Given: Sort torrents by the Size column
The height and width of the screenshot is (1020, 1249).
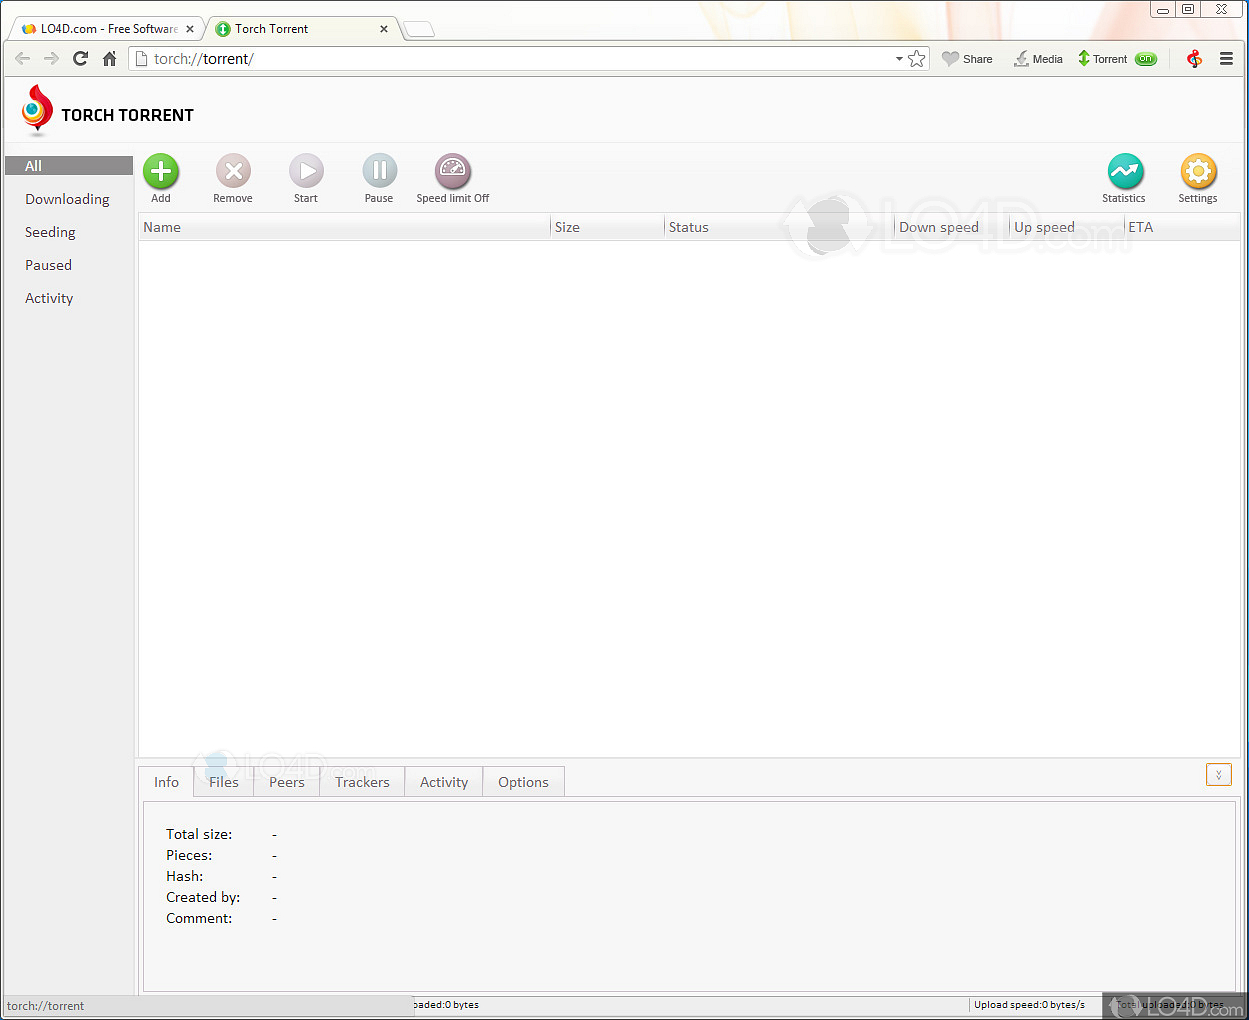Looking at the screenshot, I should [x=567, y=227].
